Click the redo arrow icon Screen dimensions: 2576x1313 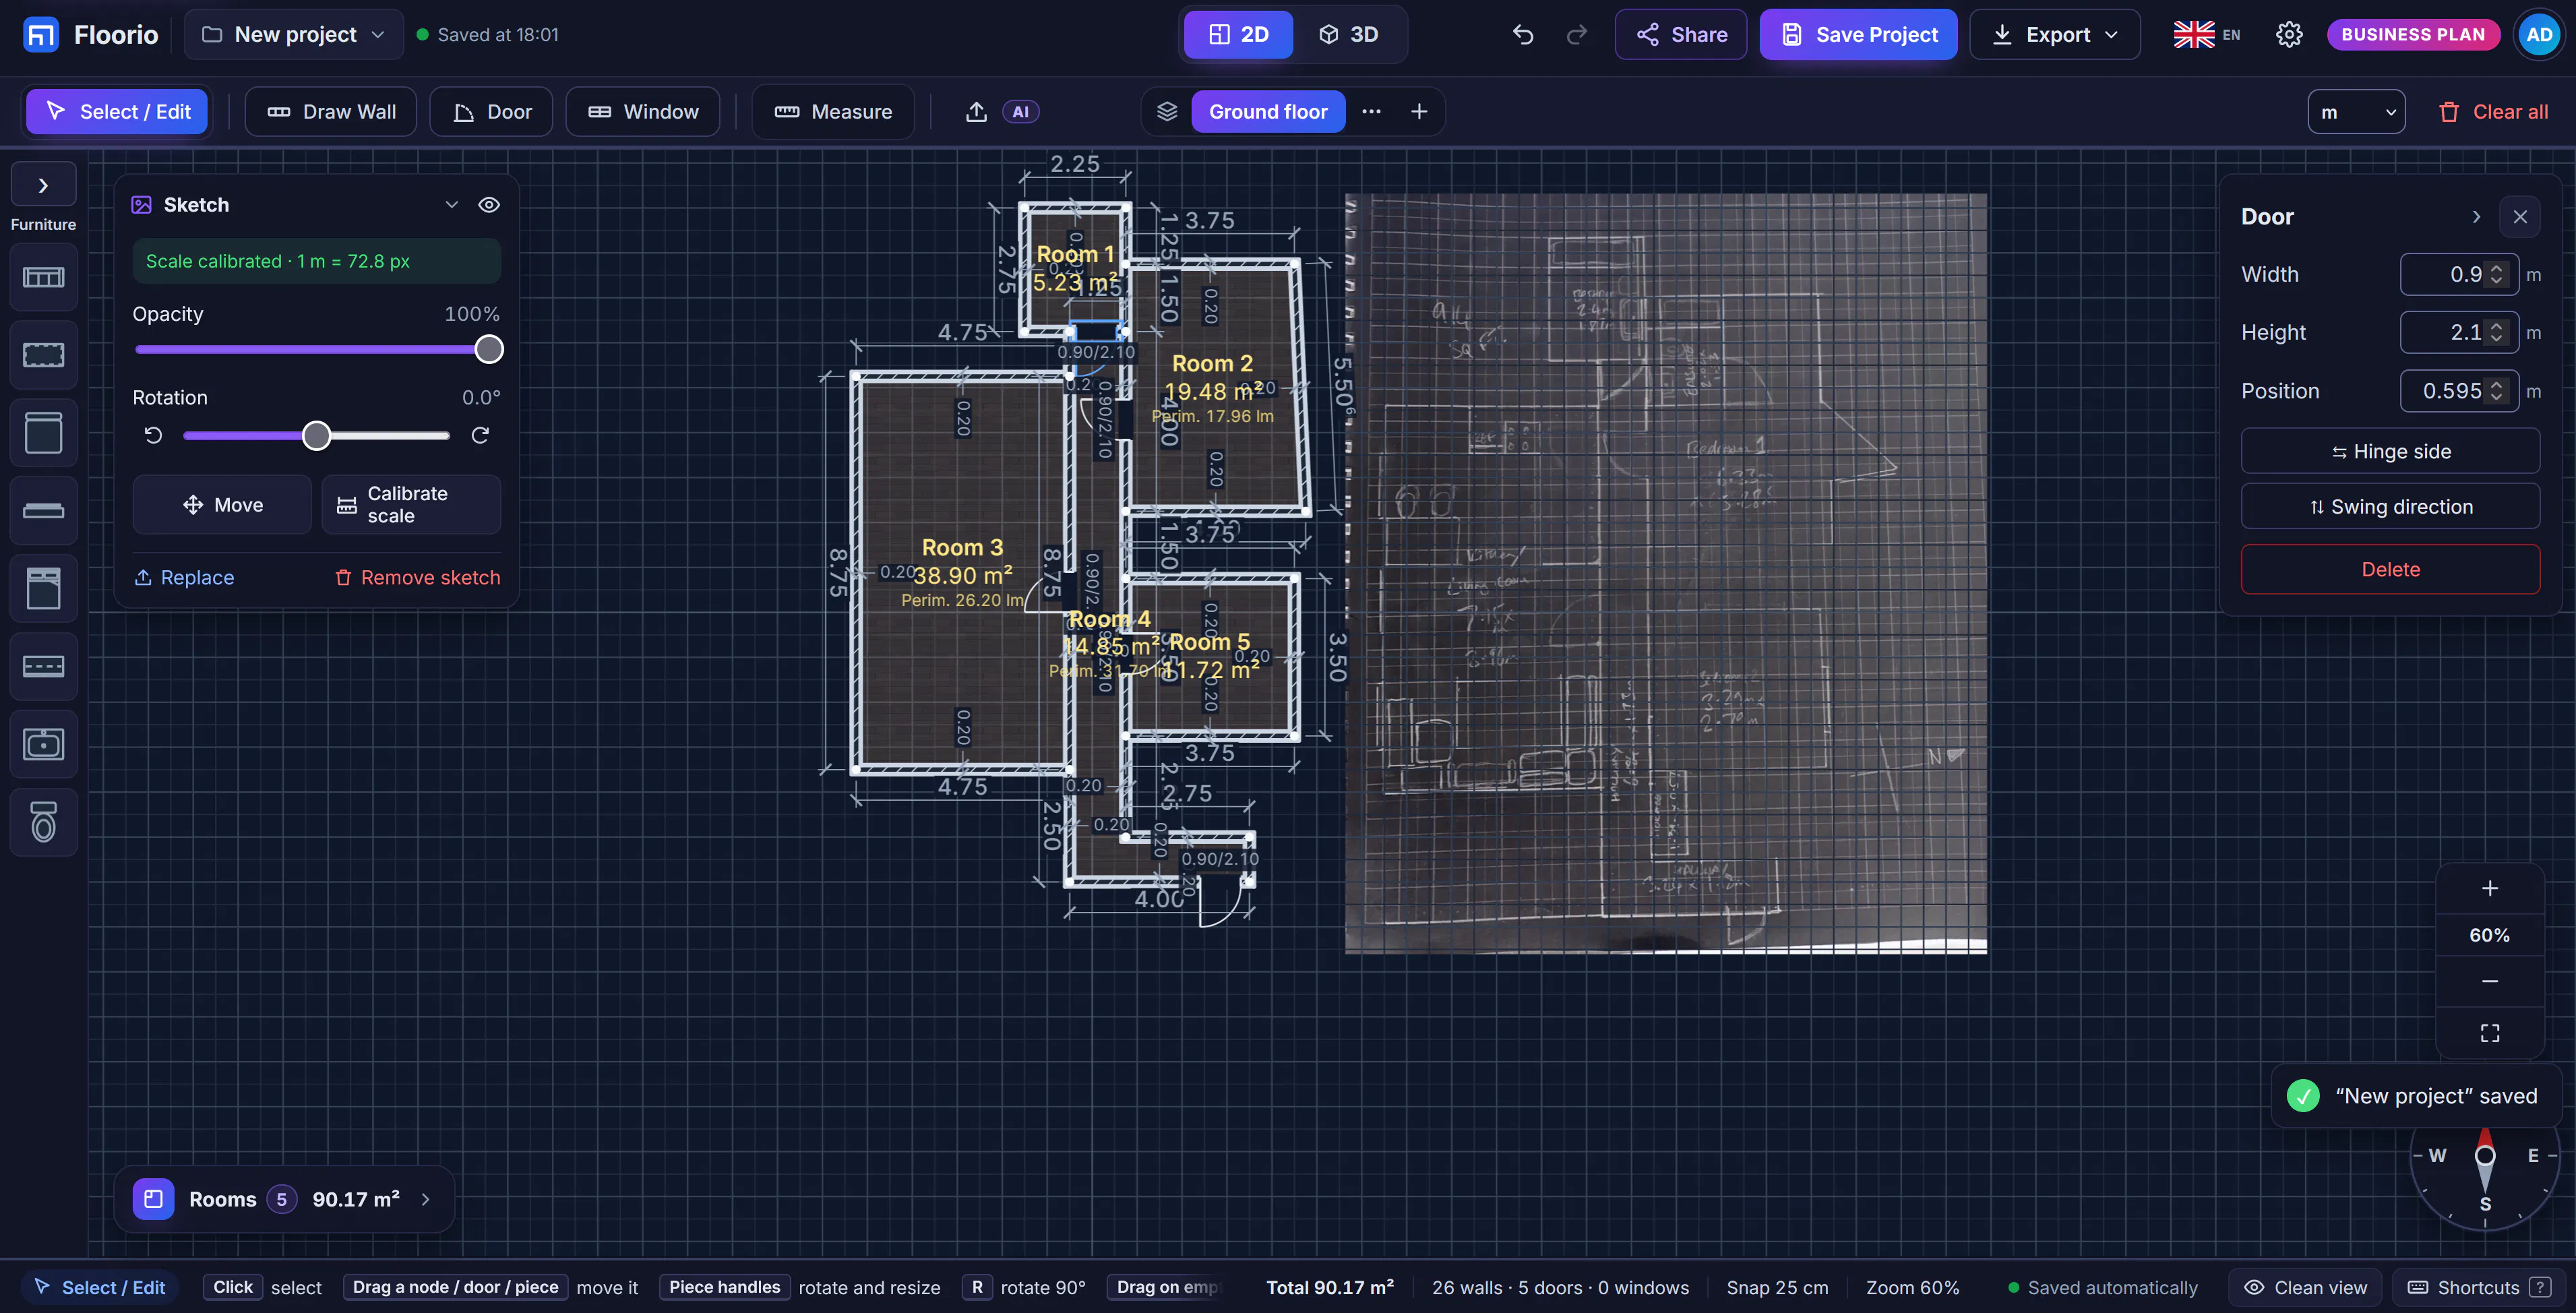click(1577, 35)
